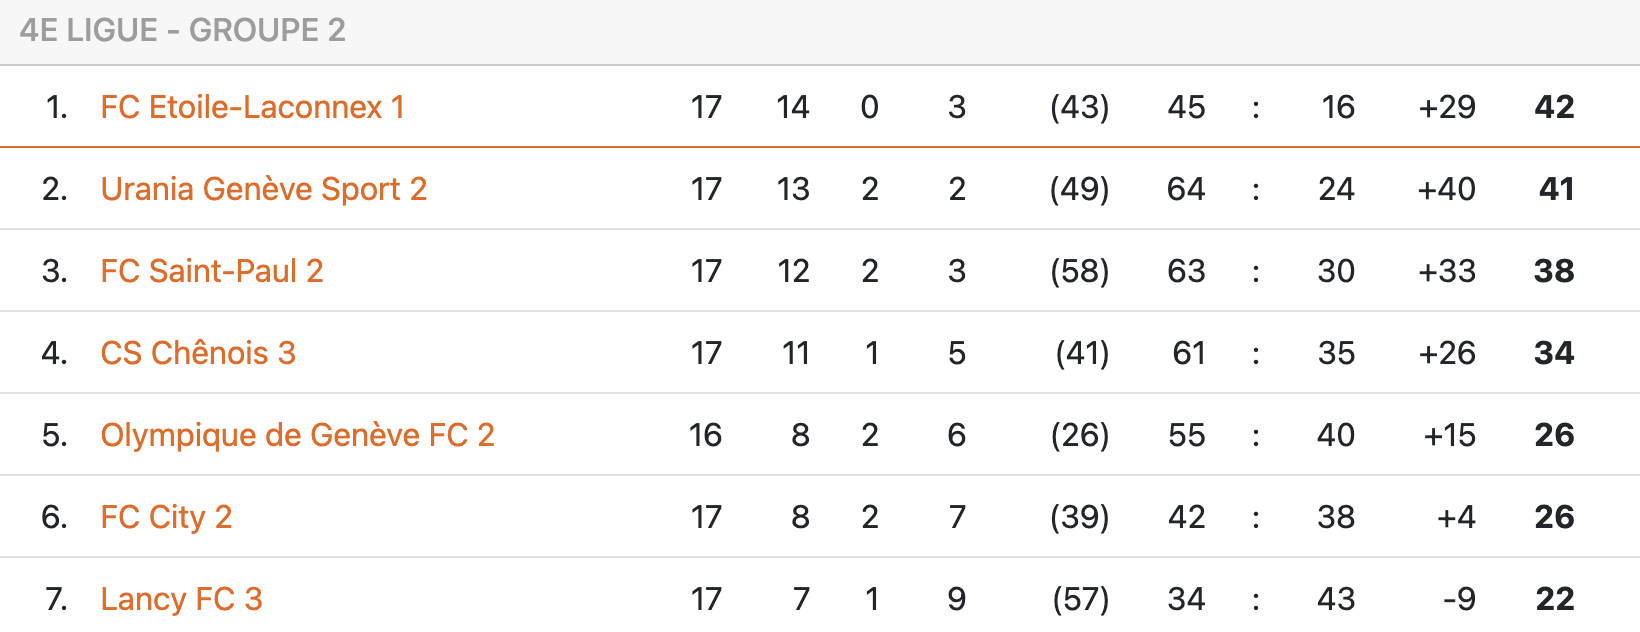Select the FC Saint-Paul 2 link

[x=211, y=271]
